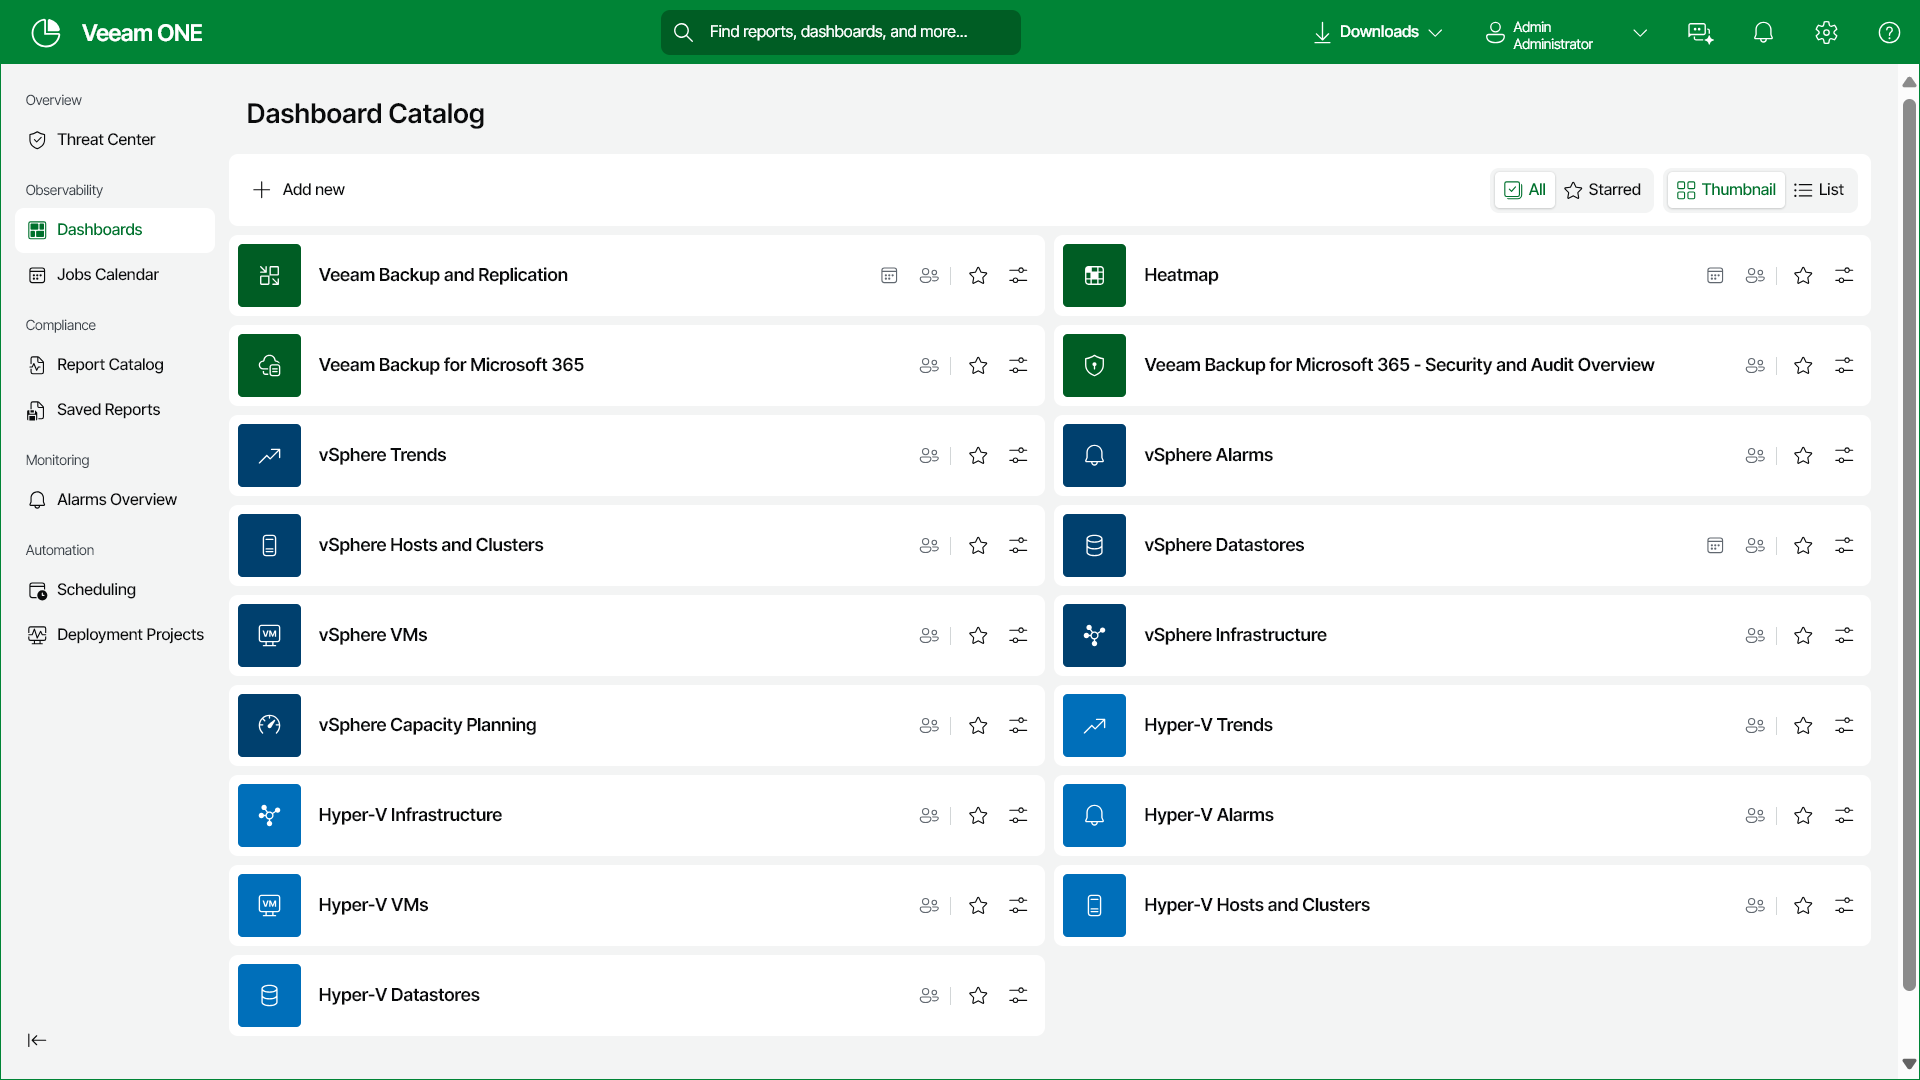Star the vSphere Alarms dashboard
1920x1080 pixels.
pos(1803,455)
